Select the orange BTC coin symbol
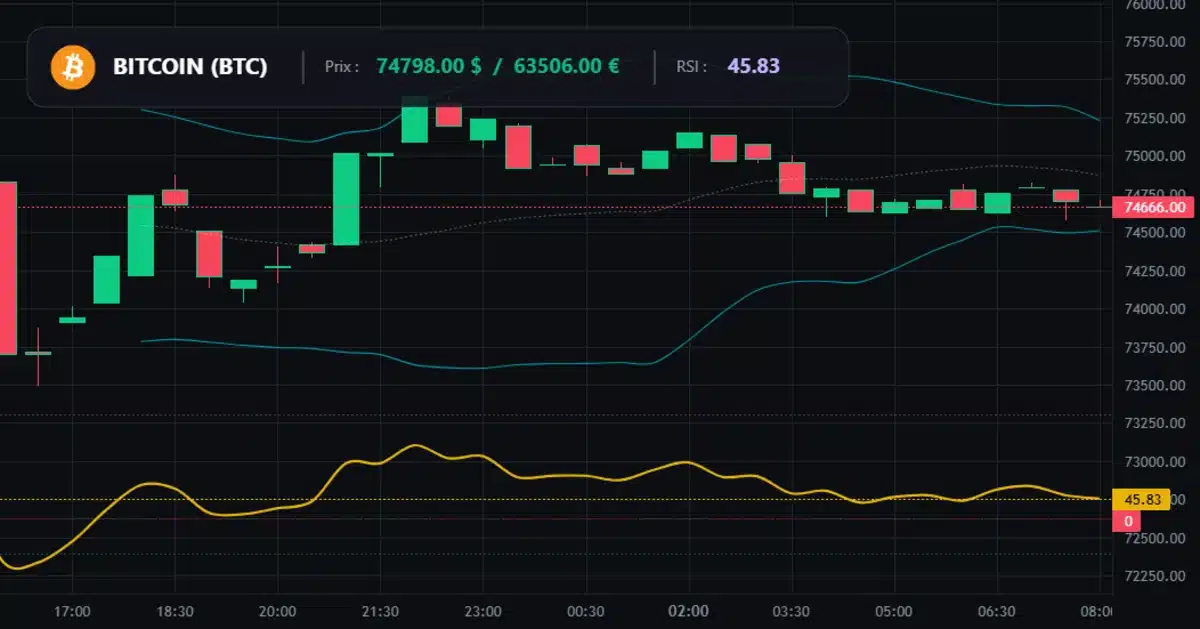The image size is (1200, 629). pos(71,67)
